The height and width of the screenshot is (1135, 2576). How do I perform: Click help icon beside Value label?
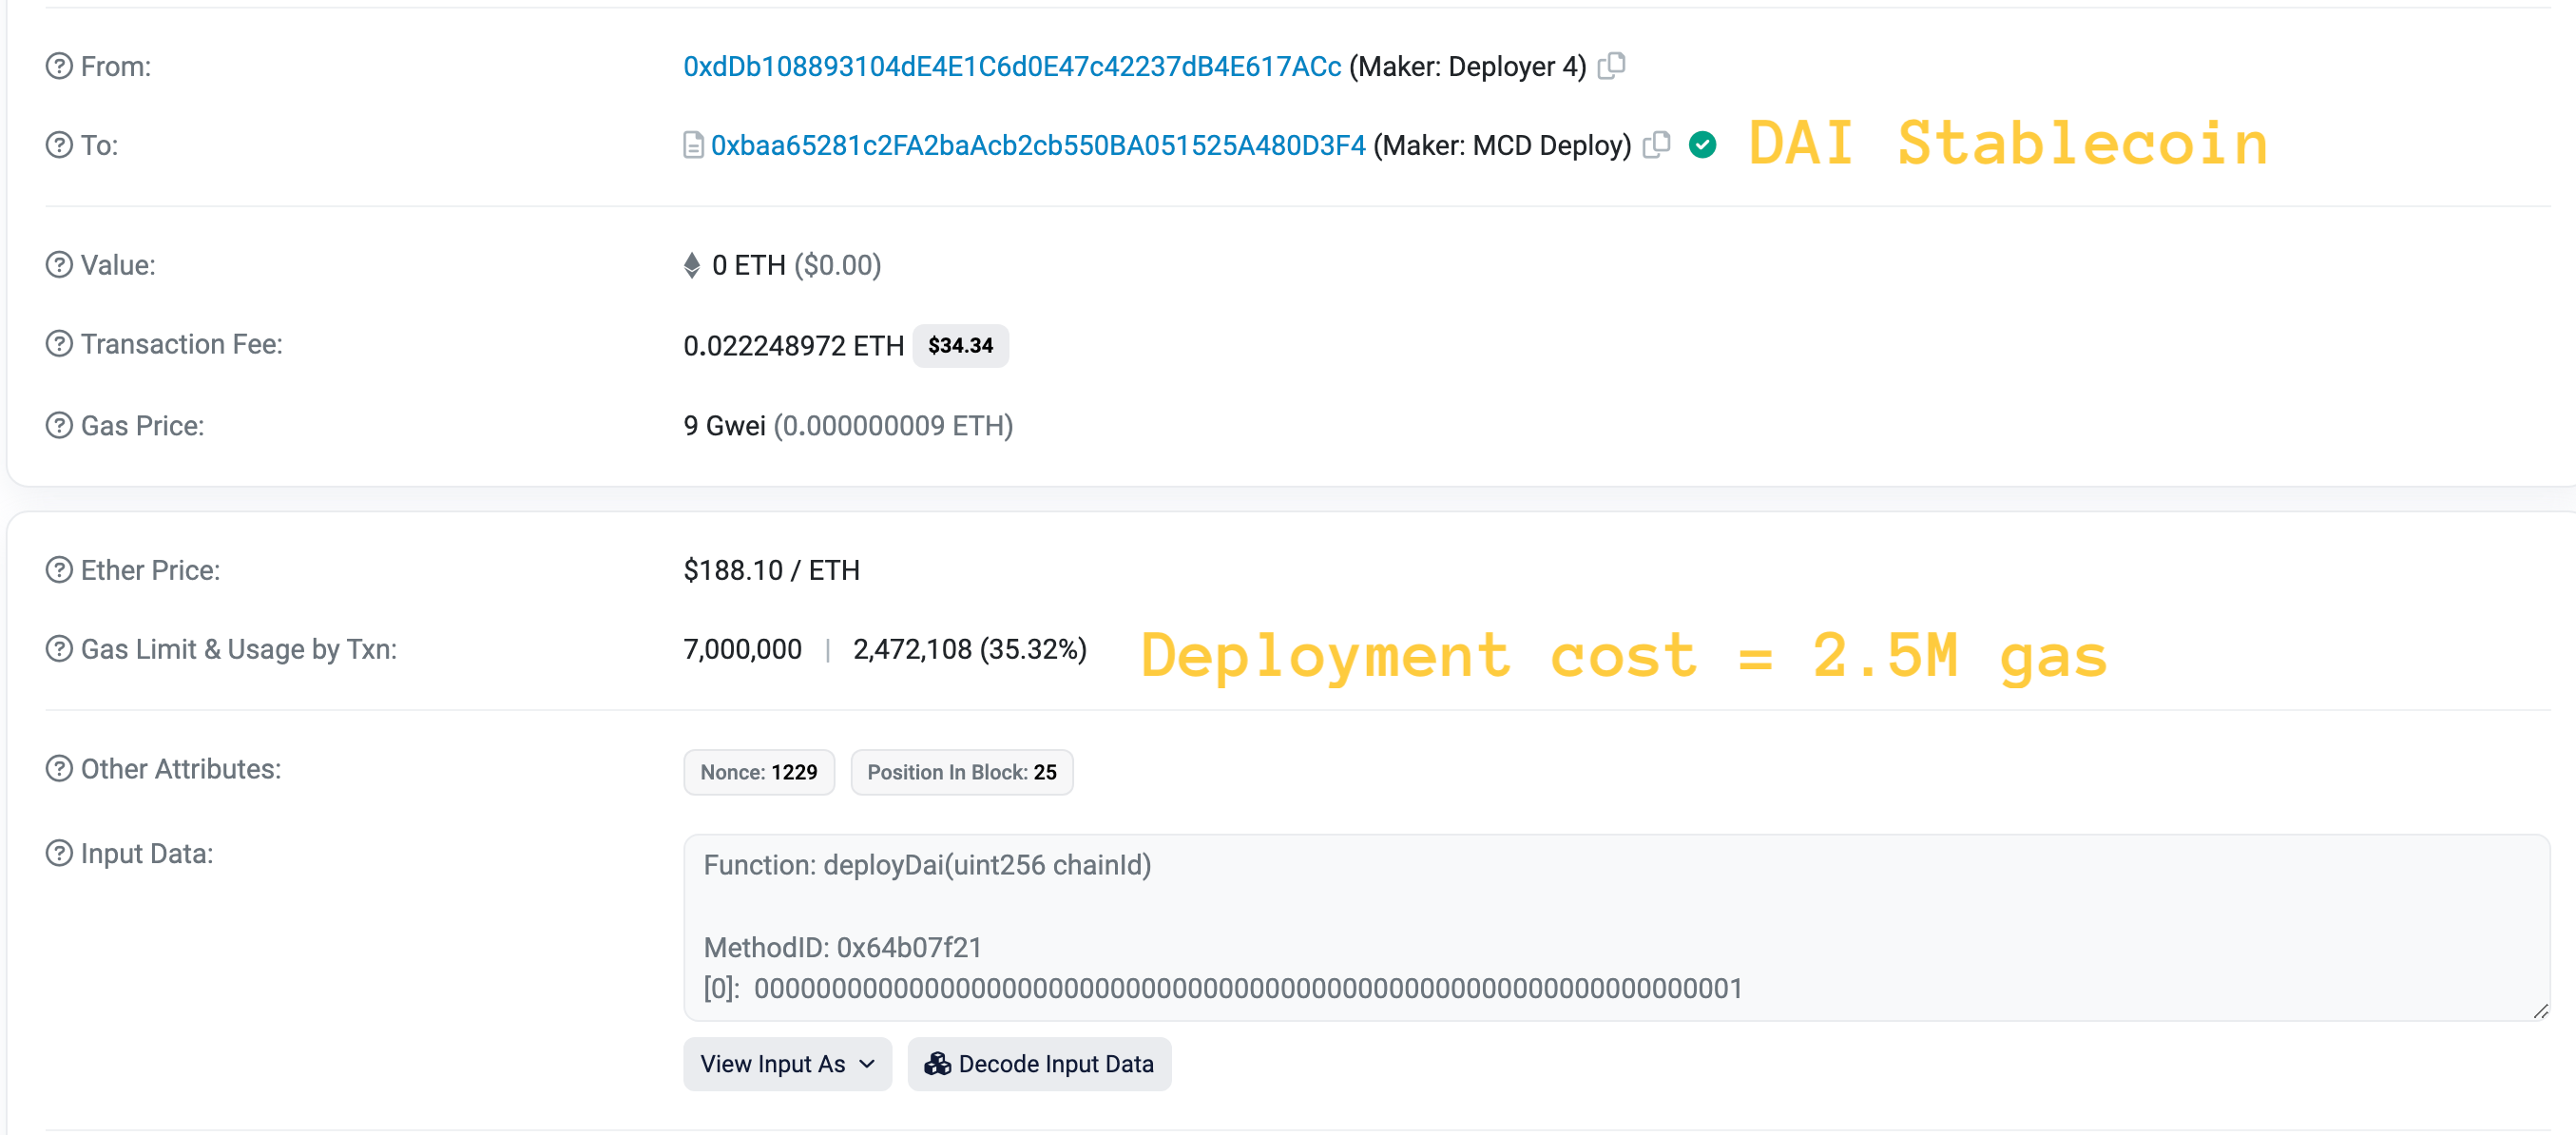(59, 265)
